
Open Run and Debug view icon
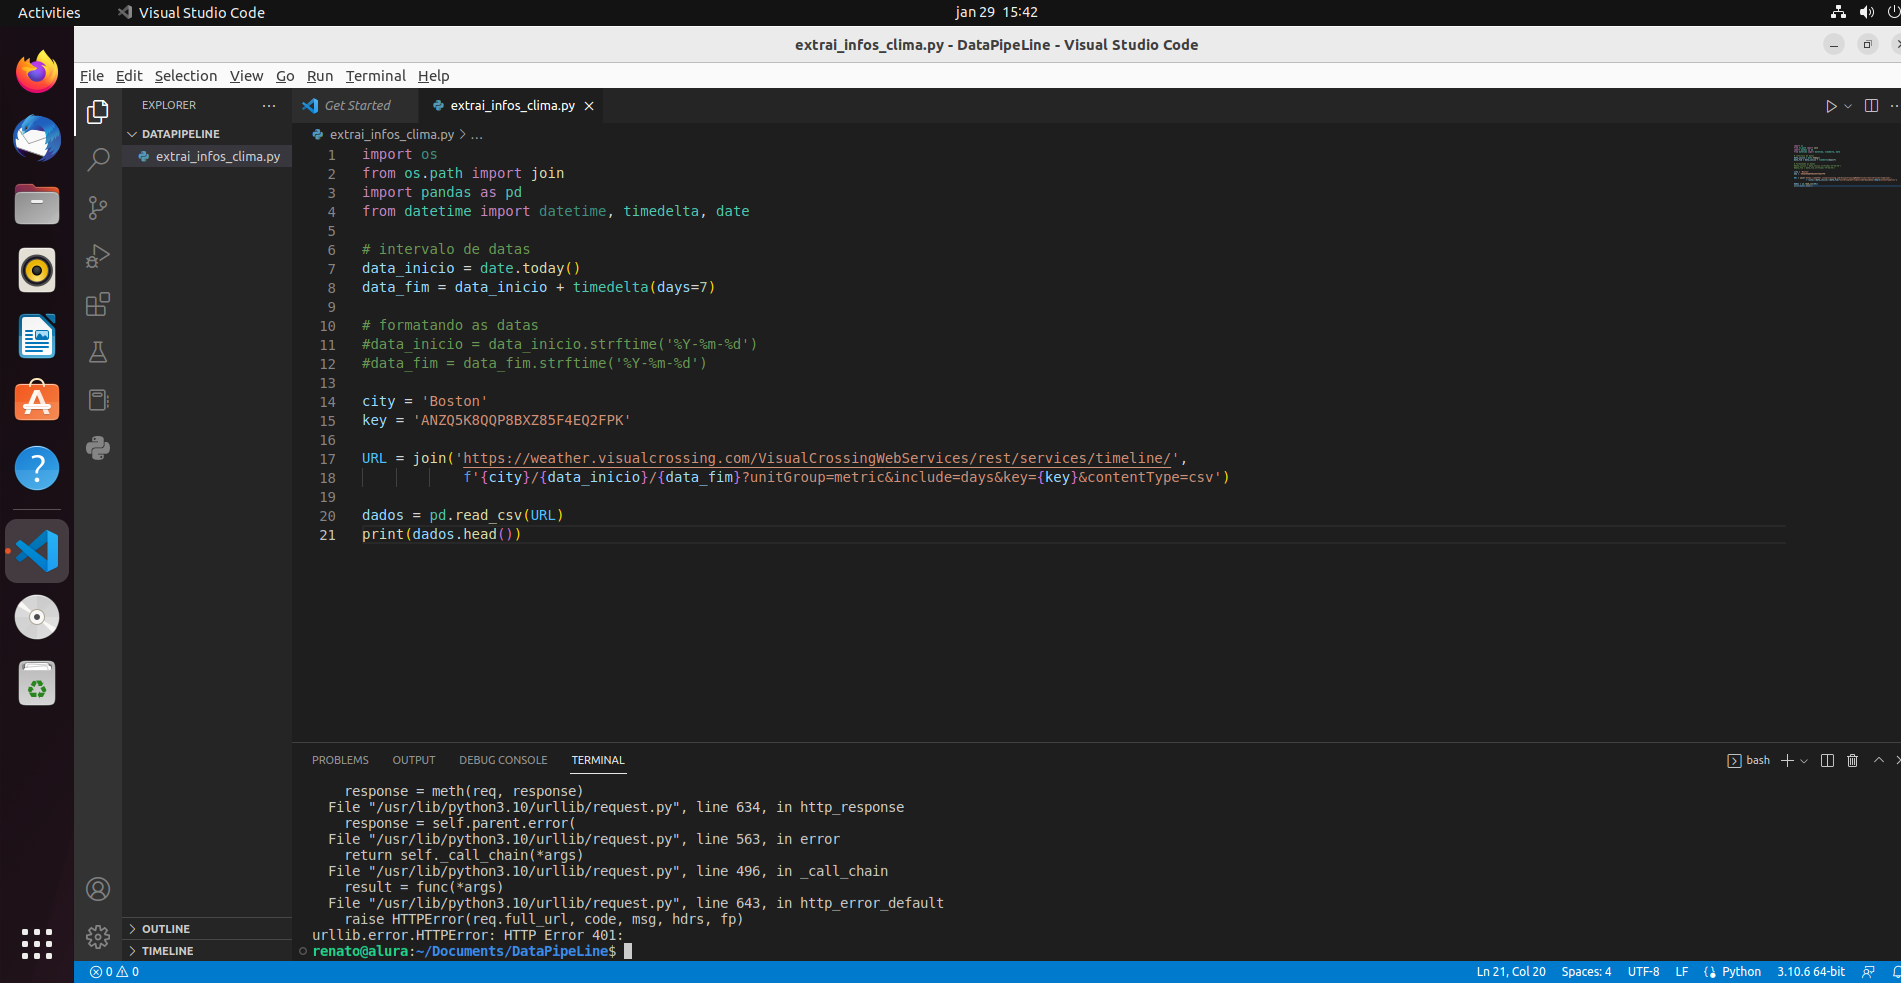point(98,256)
